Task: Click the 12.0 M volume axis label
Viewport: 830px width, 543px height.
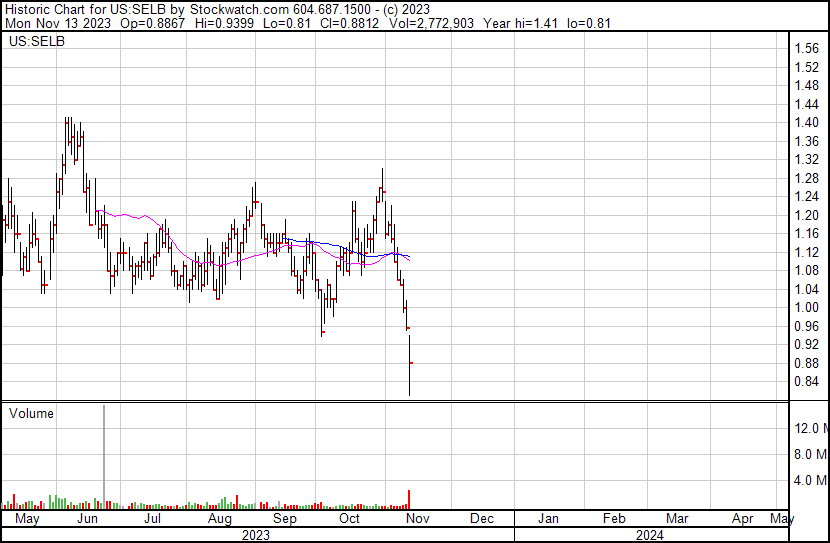Action: point(810,428)
